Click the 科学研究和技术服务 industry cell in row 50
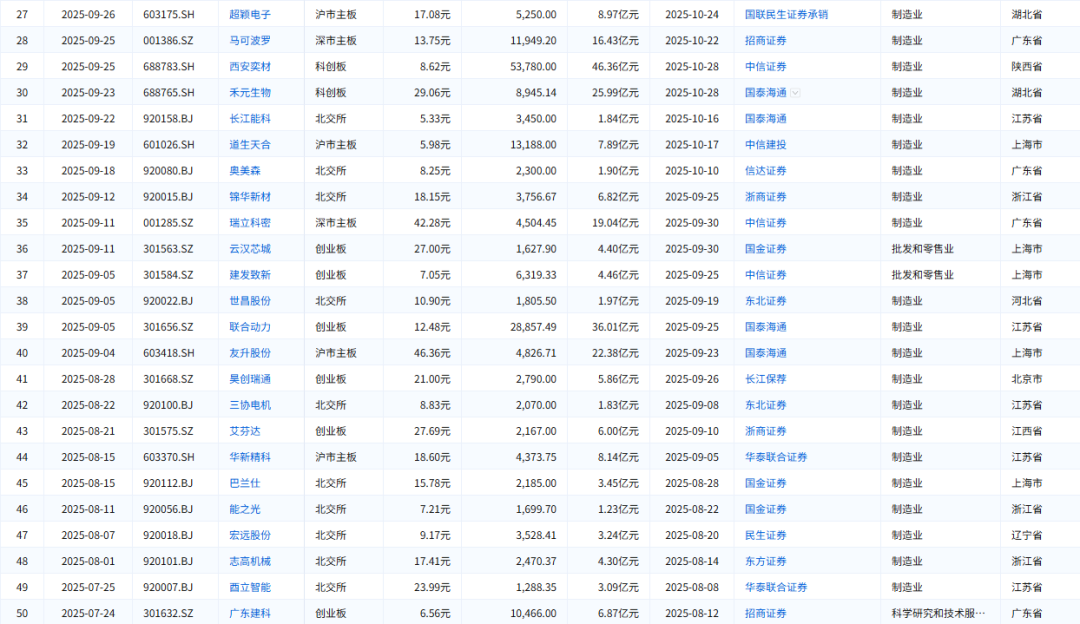Image resolution: width=1080 pixels, height=624 pixels. pyautogui.click(x=938, y=613)
